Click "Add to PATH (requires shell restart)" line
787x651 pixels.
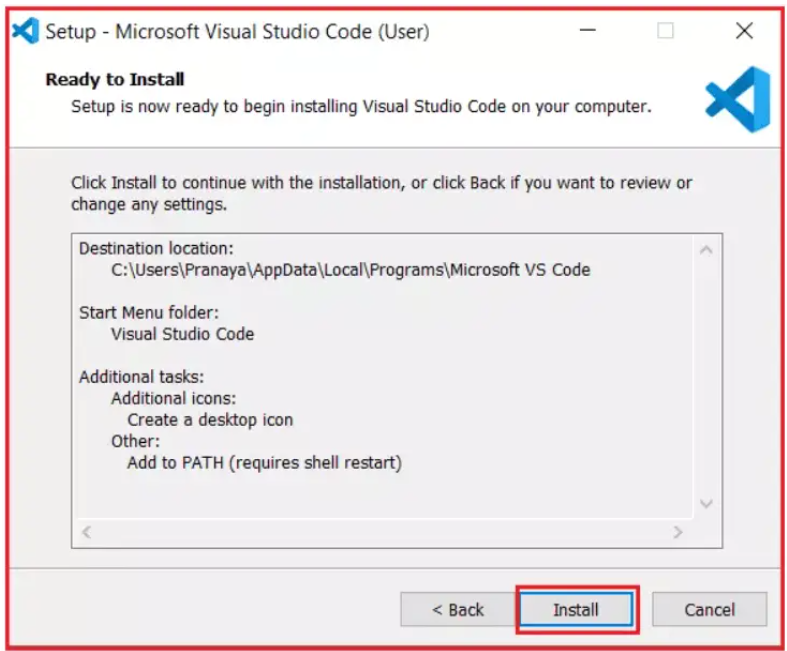tap(265, 463)
